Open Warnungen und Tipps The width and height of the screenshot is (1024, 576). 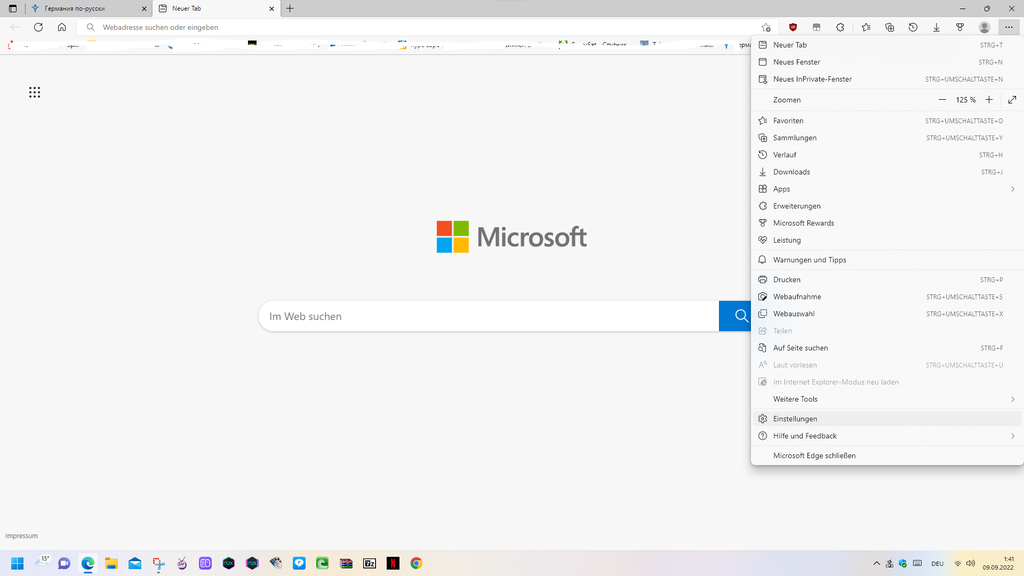point(887,260)
